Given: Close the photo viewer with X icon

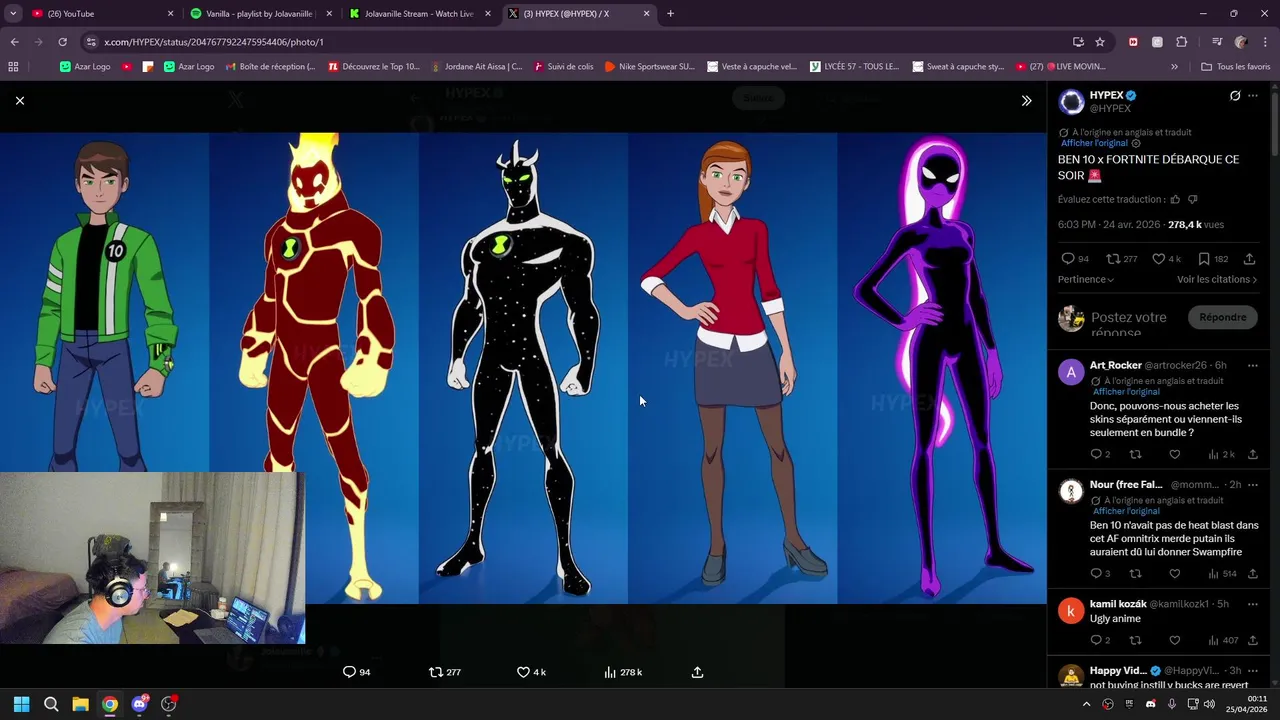Looking at the screenshot, I should point(20,100).
